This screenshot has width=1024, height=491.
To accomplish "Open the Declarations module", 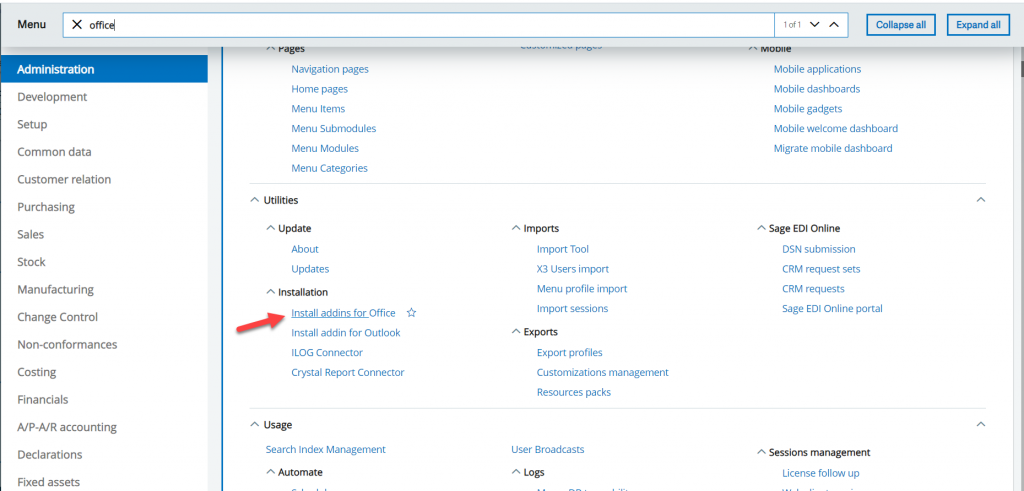I will (x=50, y=454).
